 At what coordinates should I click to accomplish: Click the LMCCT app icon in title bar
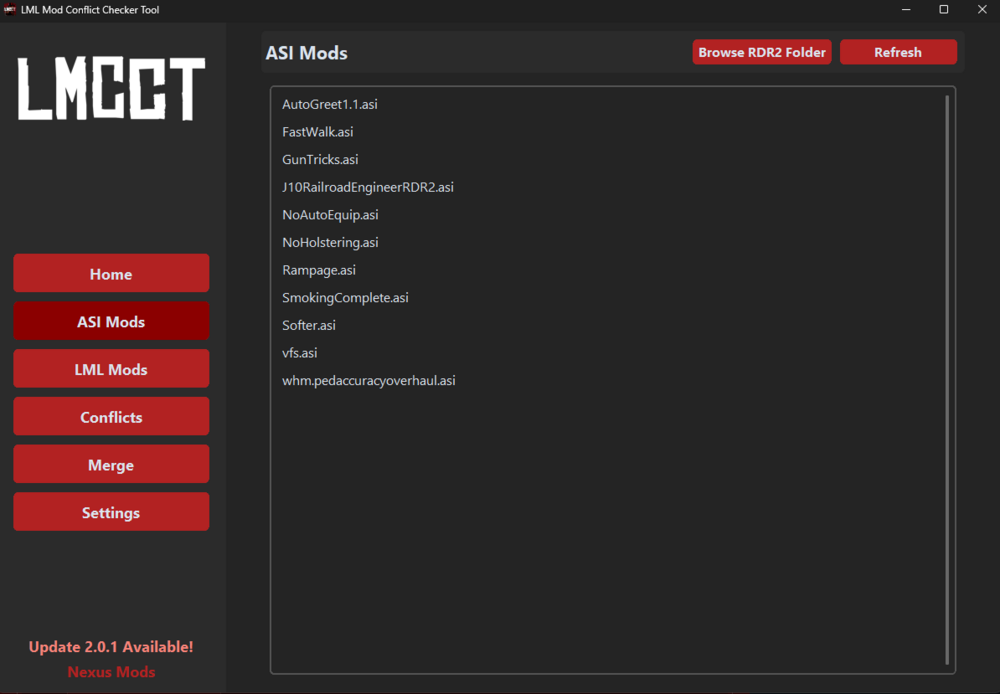pyautogui.click(x=10, y=10)
